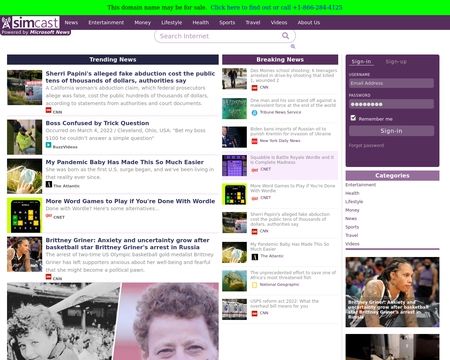
Task: Open trending Wordle grid thumbnail
Action: point(25,215)
